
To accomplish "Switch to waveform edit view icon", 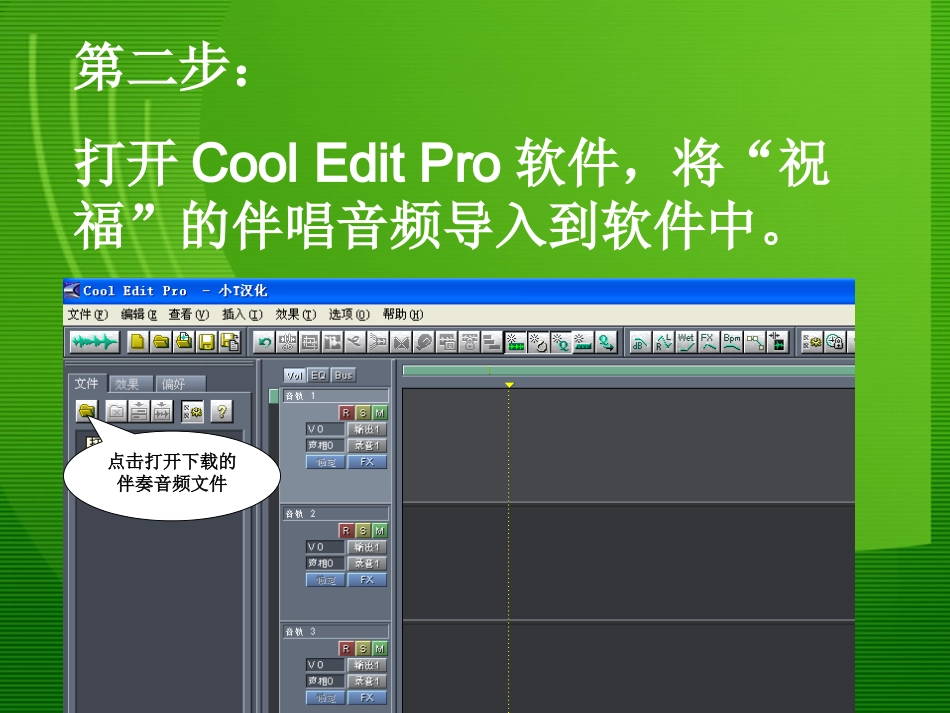I will [94, 342].
